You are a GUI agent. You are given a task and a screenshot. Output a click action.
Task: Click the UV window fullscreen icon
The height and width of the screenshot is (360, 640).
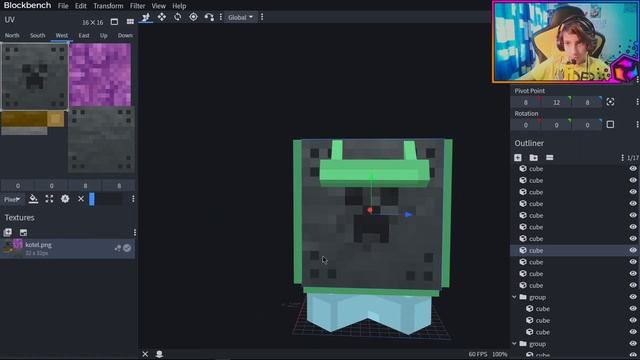[114, 22]
